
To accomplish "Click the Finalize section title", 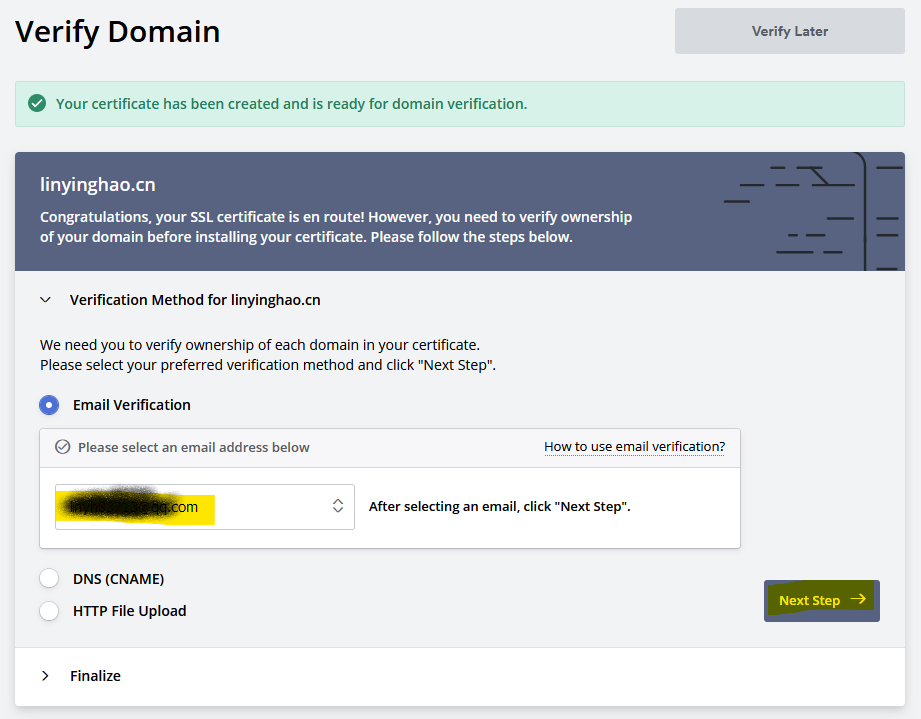I will point(95,676).
